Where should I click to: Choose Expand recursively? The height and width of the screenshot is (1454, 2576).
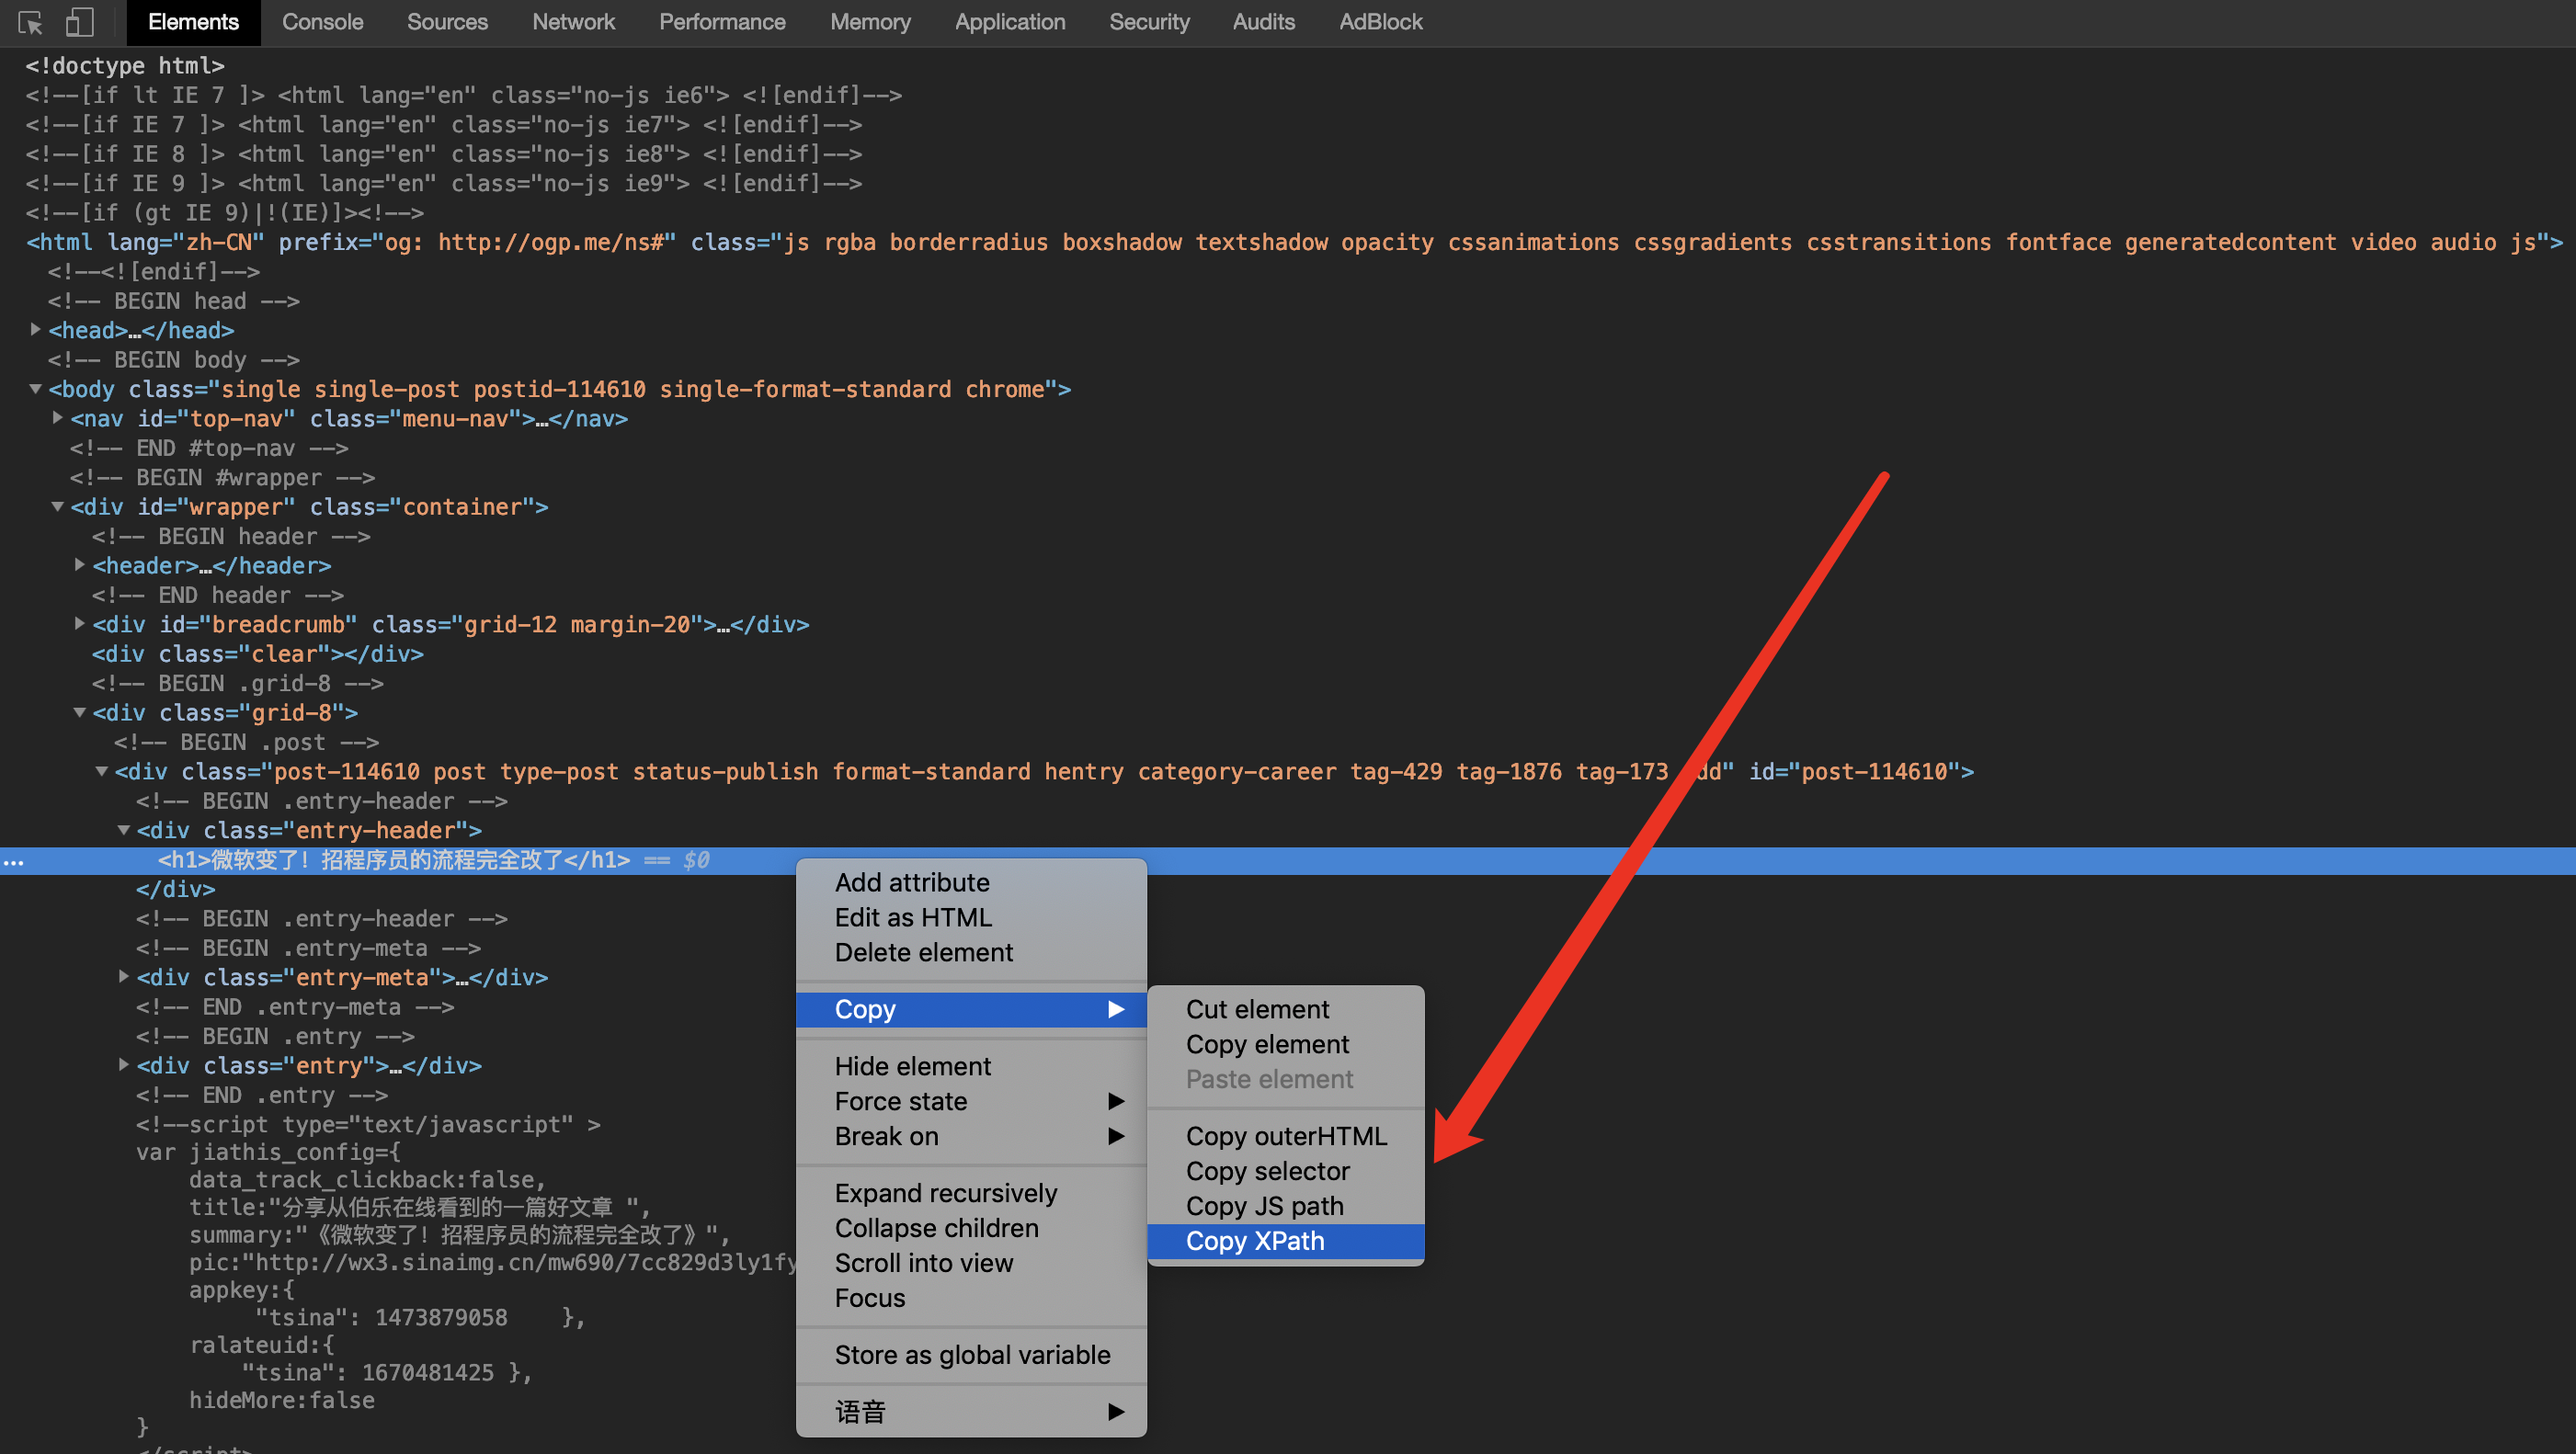pyautogui.click(x=971, y=1193)
